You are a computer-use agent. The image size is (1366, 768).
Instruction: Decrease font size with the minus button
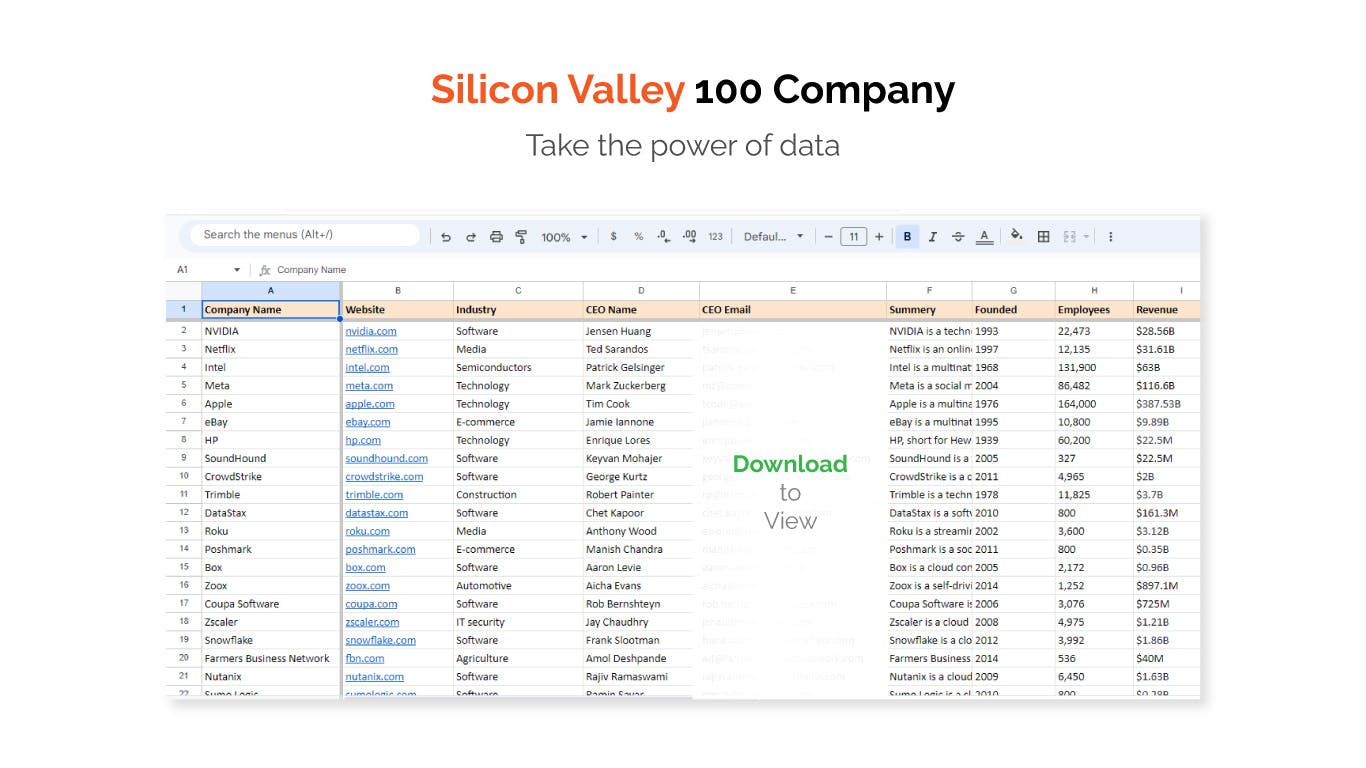(x=828, y=237)
